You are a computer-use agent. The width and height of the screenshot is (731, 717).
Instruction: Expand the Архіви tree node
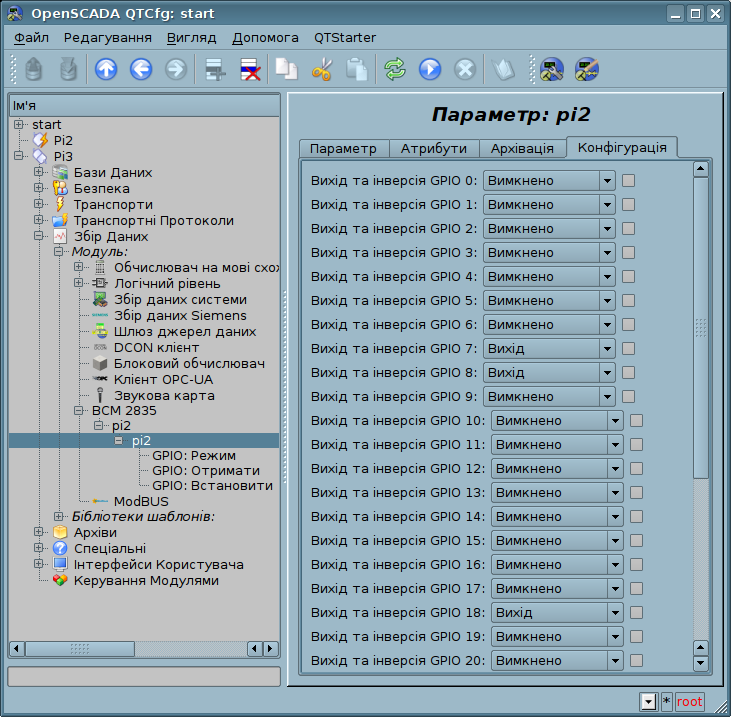click(39, 532)
